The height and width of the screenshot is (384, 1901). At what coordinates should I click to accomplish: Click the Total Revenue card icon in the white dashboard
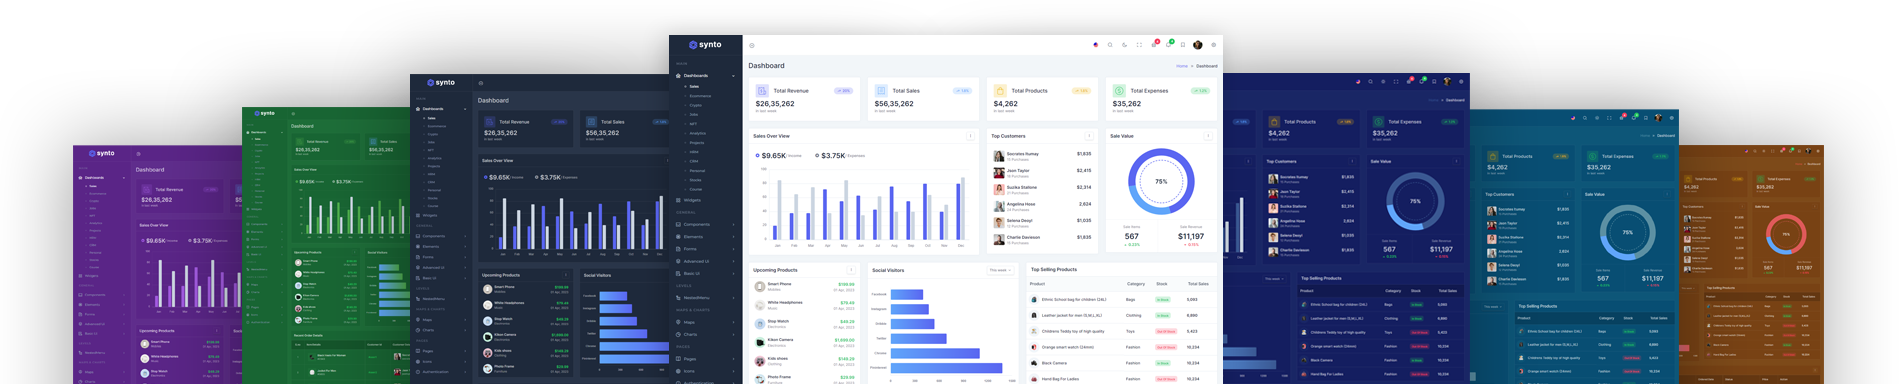click(x=762, y=91)
